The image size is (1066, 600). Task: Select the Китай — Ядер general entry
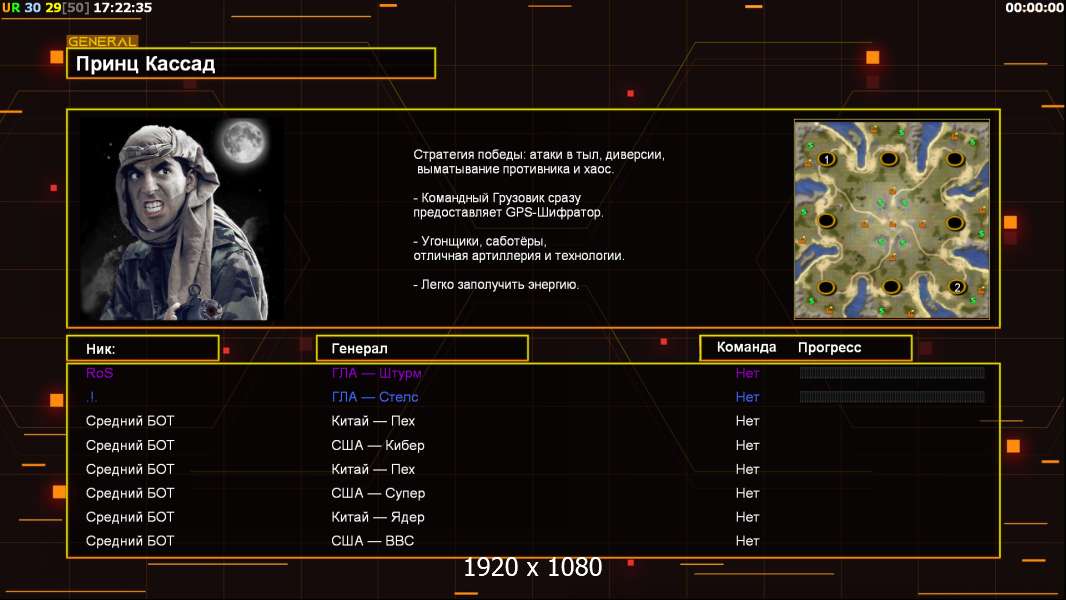click(x=378, y=517)
